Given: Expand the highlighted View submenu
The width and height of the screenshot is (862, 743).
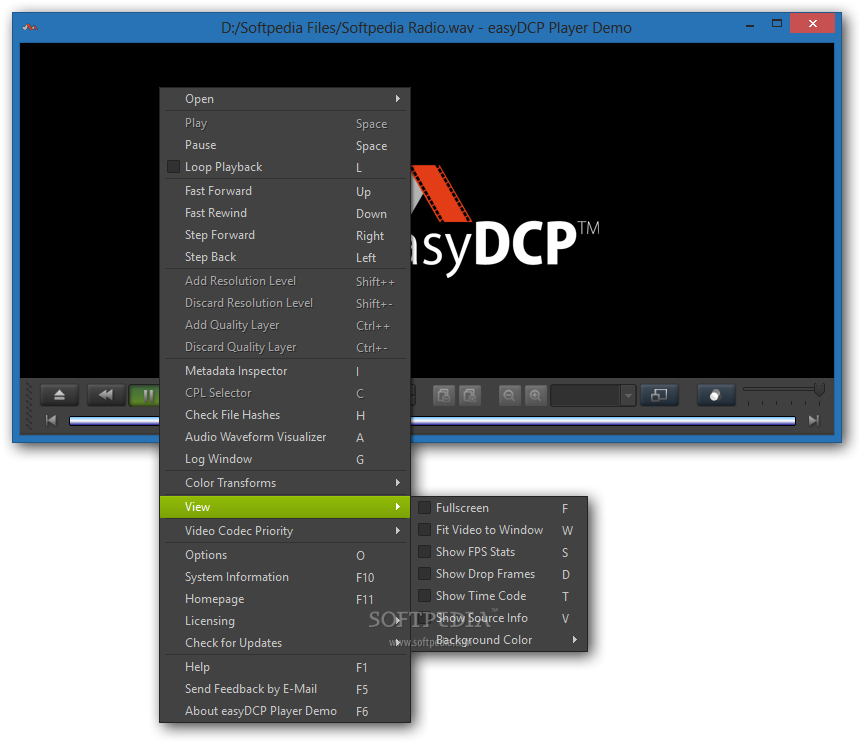Looking at the screenshot, I should tap(285, 507).
